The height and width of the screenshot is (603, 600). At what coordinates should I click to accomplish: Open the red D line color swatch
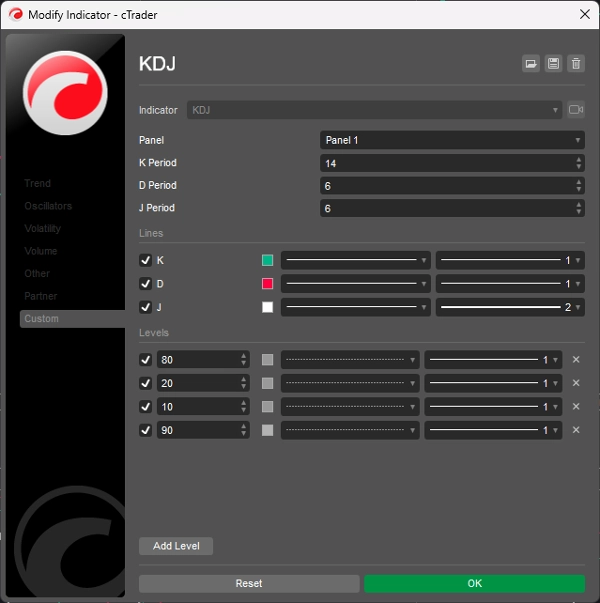pyautogui.click(x=267, y=284)
